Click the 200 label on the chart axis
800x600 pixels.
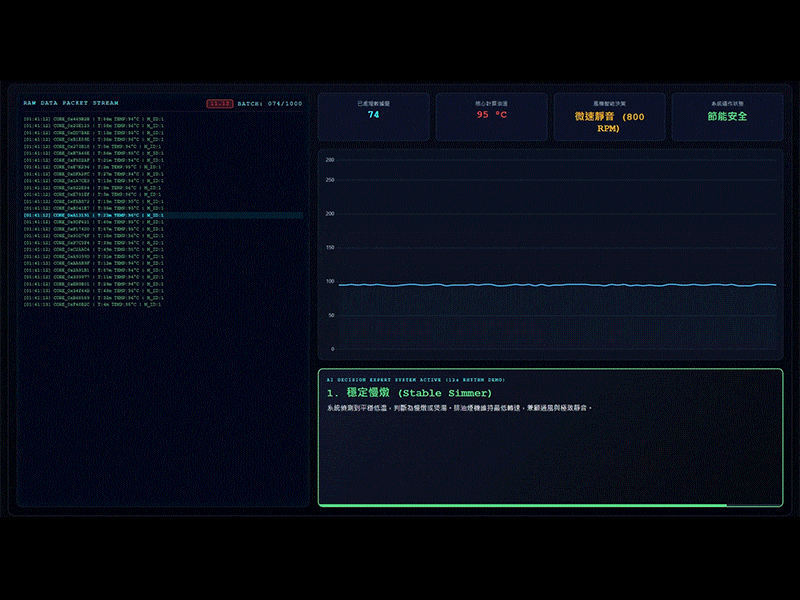pyautogui.click(x=330, y=214)
